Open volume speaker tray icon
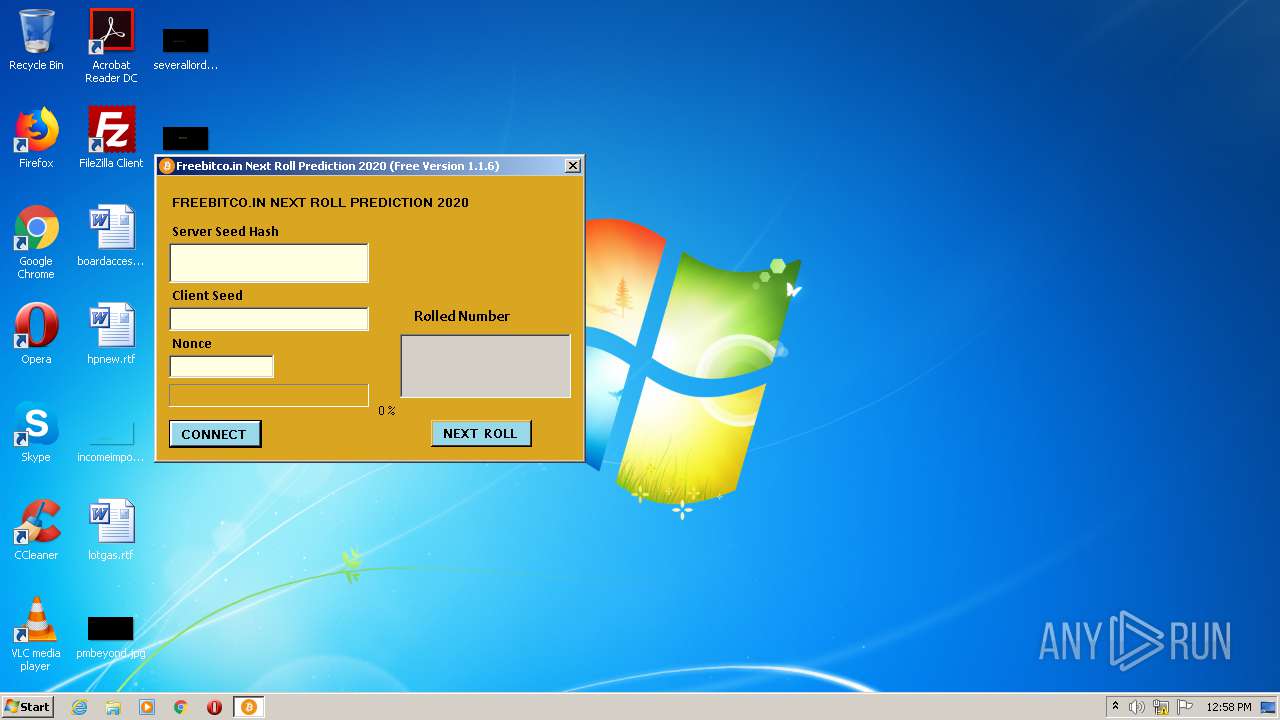This screenshot has width=1280, height=720. tap(1136, 707)
